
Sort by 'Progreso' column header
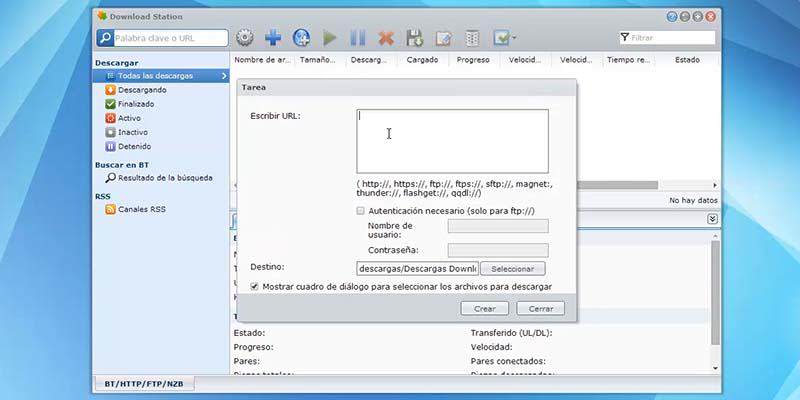473,60
